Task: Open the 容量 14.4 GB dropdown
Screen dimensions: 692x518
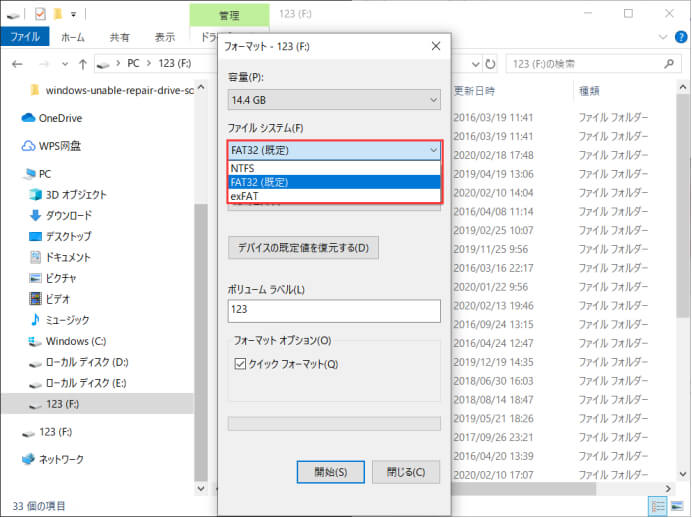Action: (334, 100)
